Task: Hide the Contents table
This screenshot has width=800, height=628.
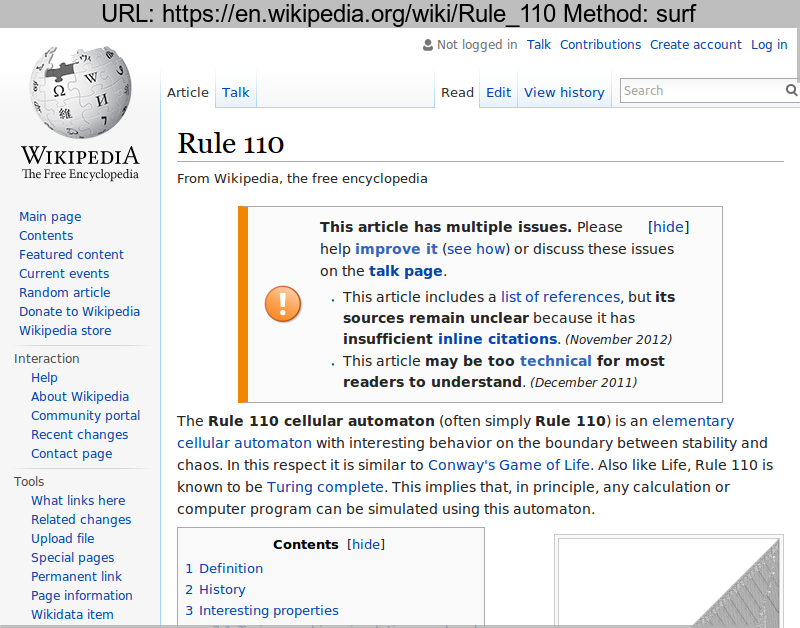Action: [x=366, y=544]
